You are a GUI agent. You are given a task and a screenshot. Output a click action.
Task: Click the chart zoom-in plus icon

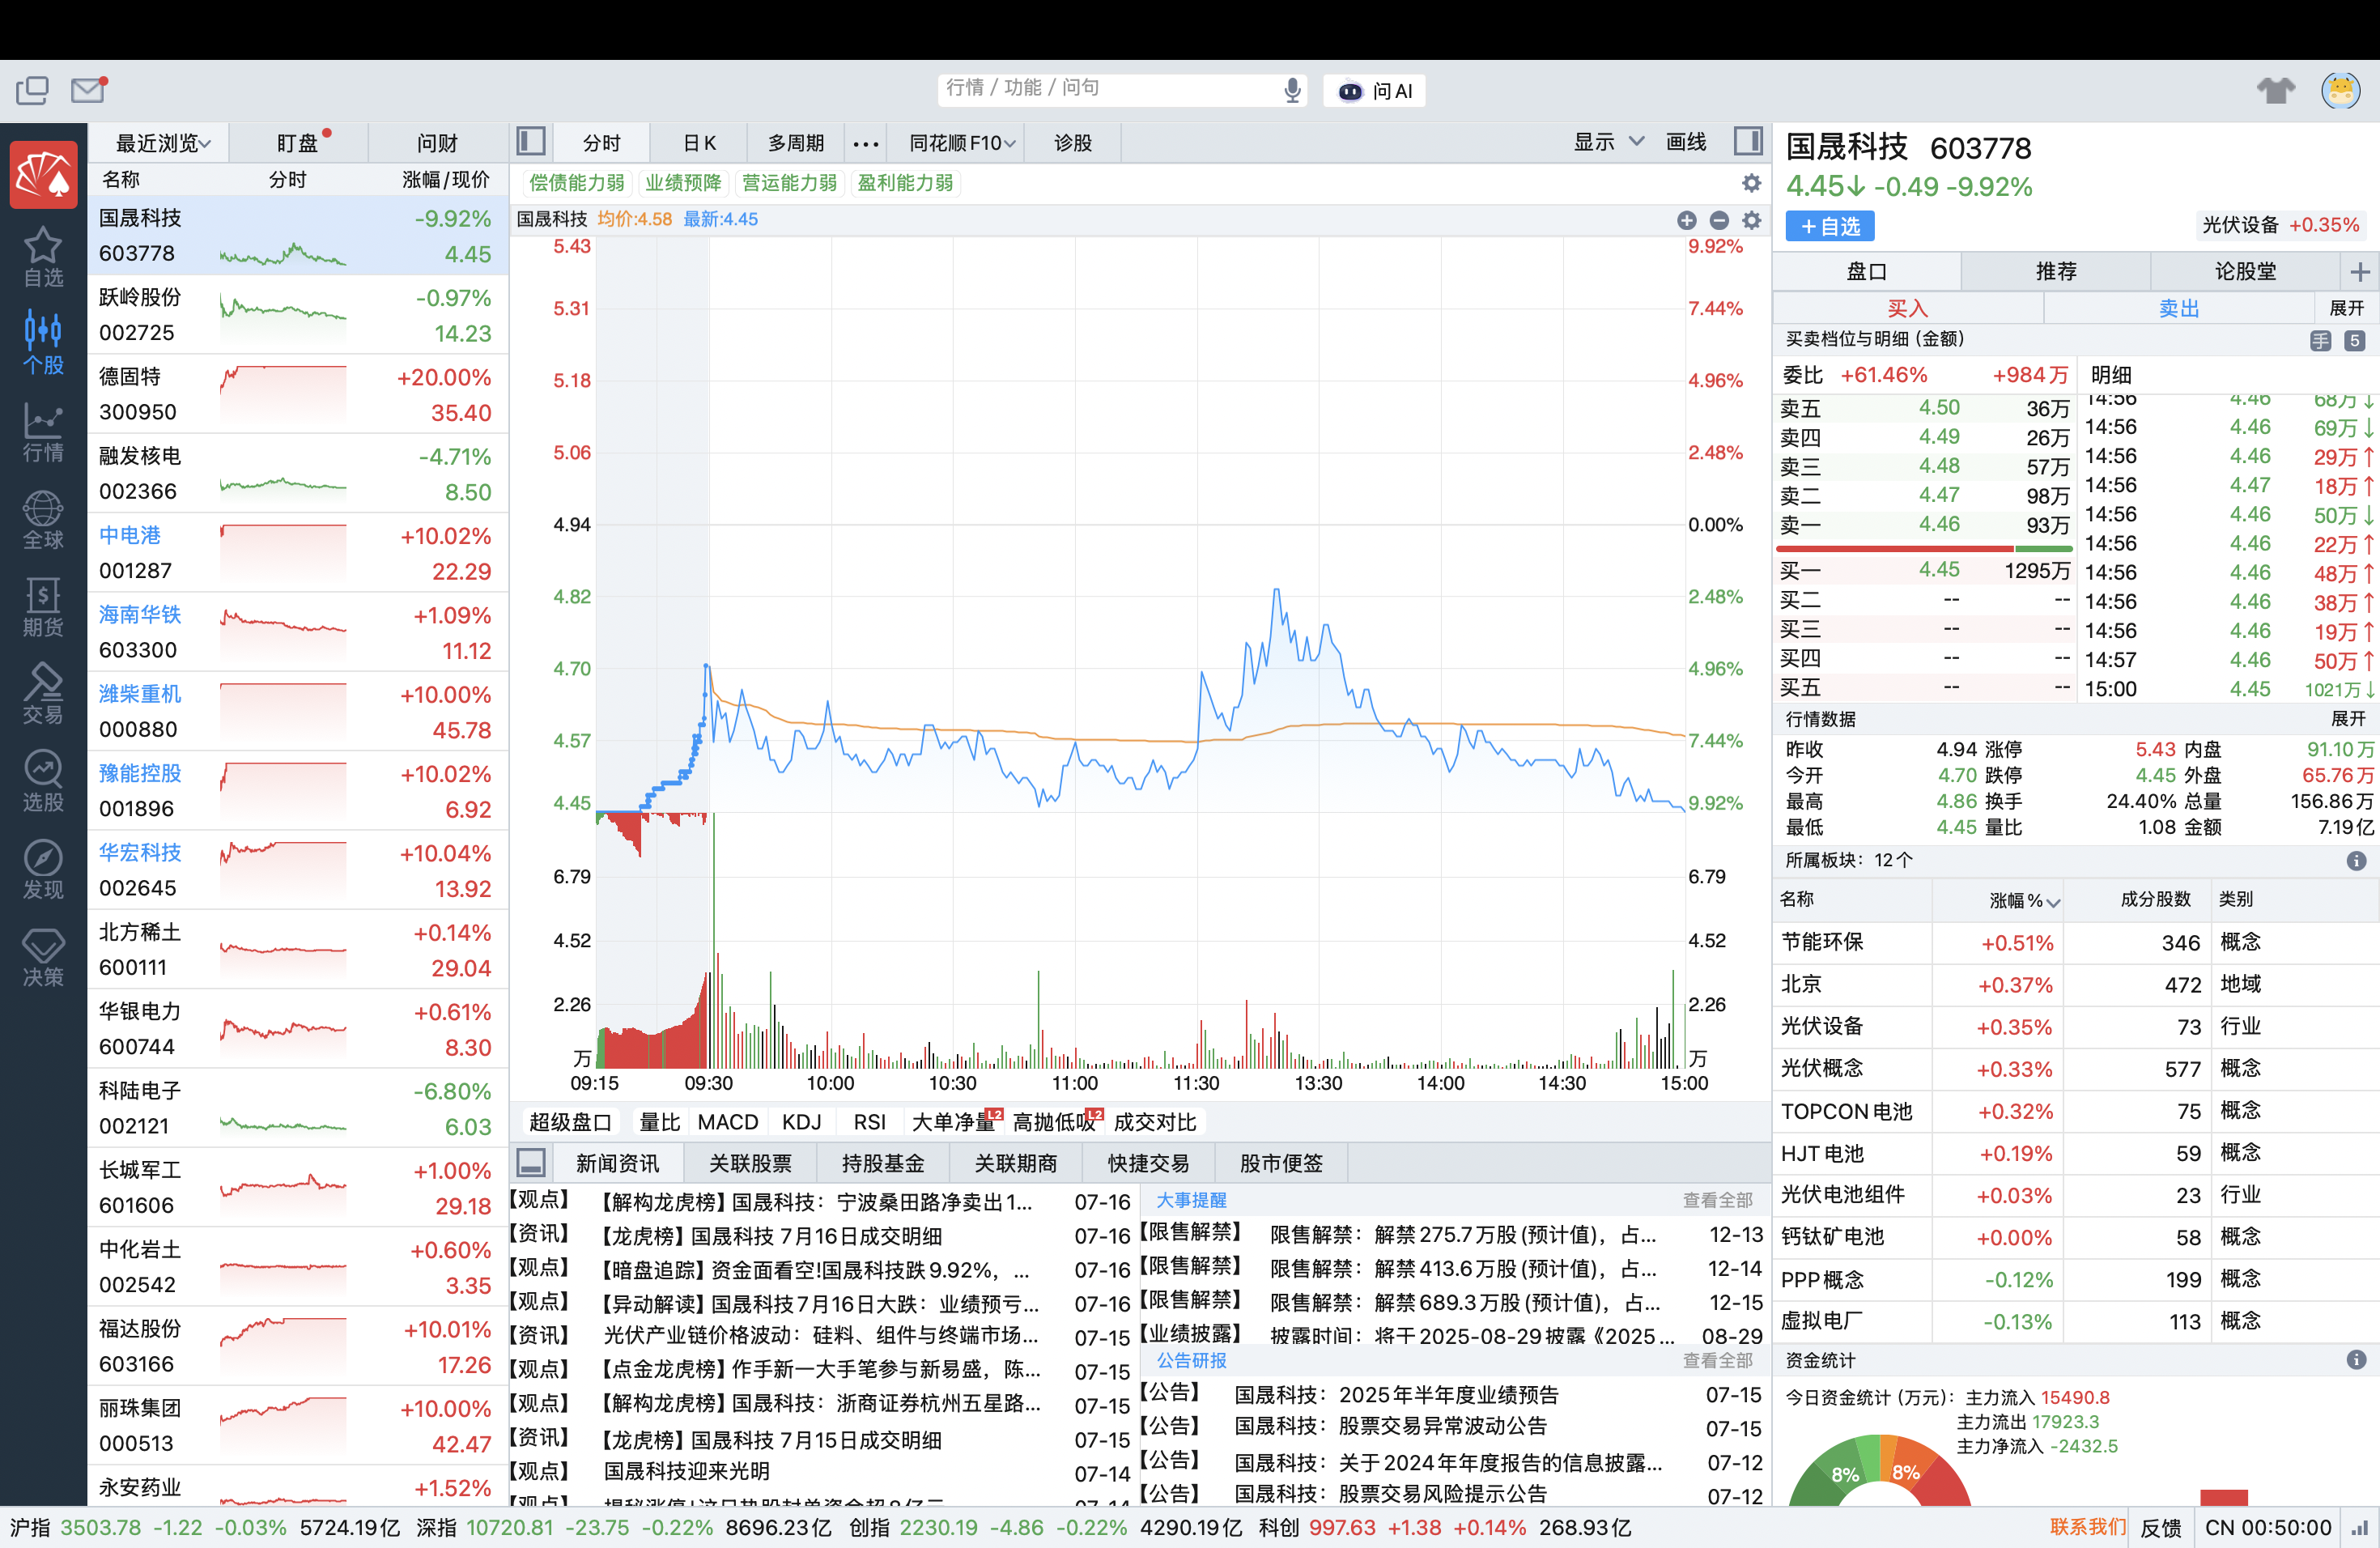1686,220
